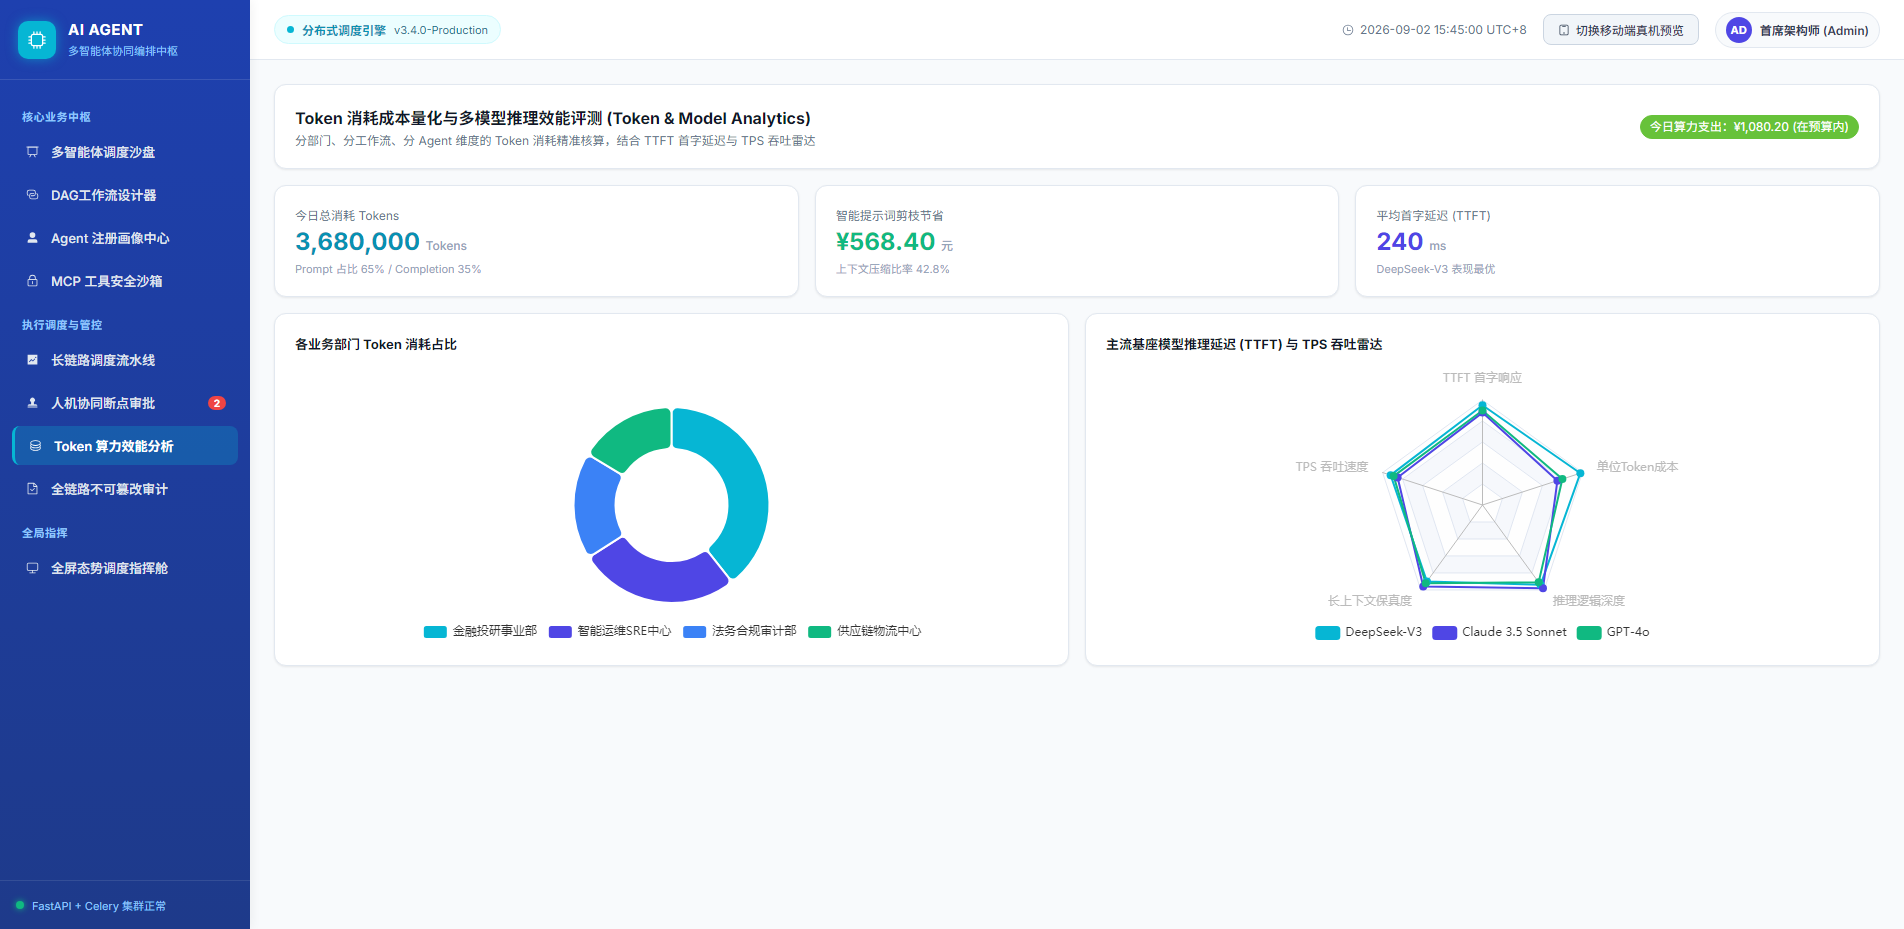
Task: Click the Token 算力效能分析 database icon
Action: pyautogui.click(x=35, y=446)
